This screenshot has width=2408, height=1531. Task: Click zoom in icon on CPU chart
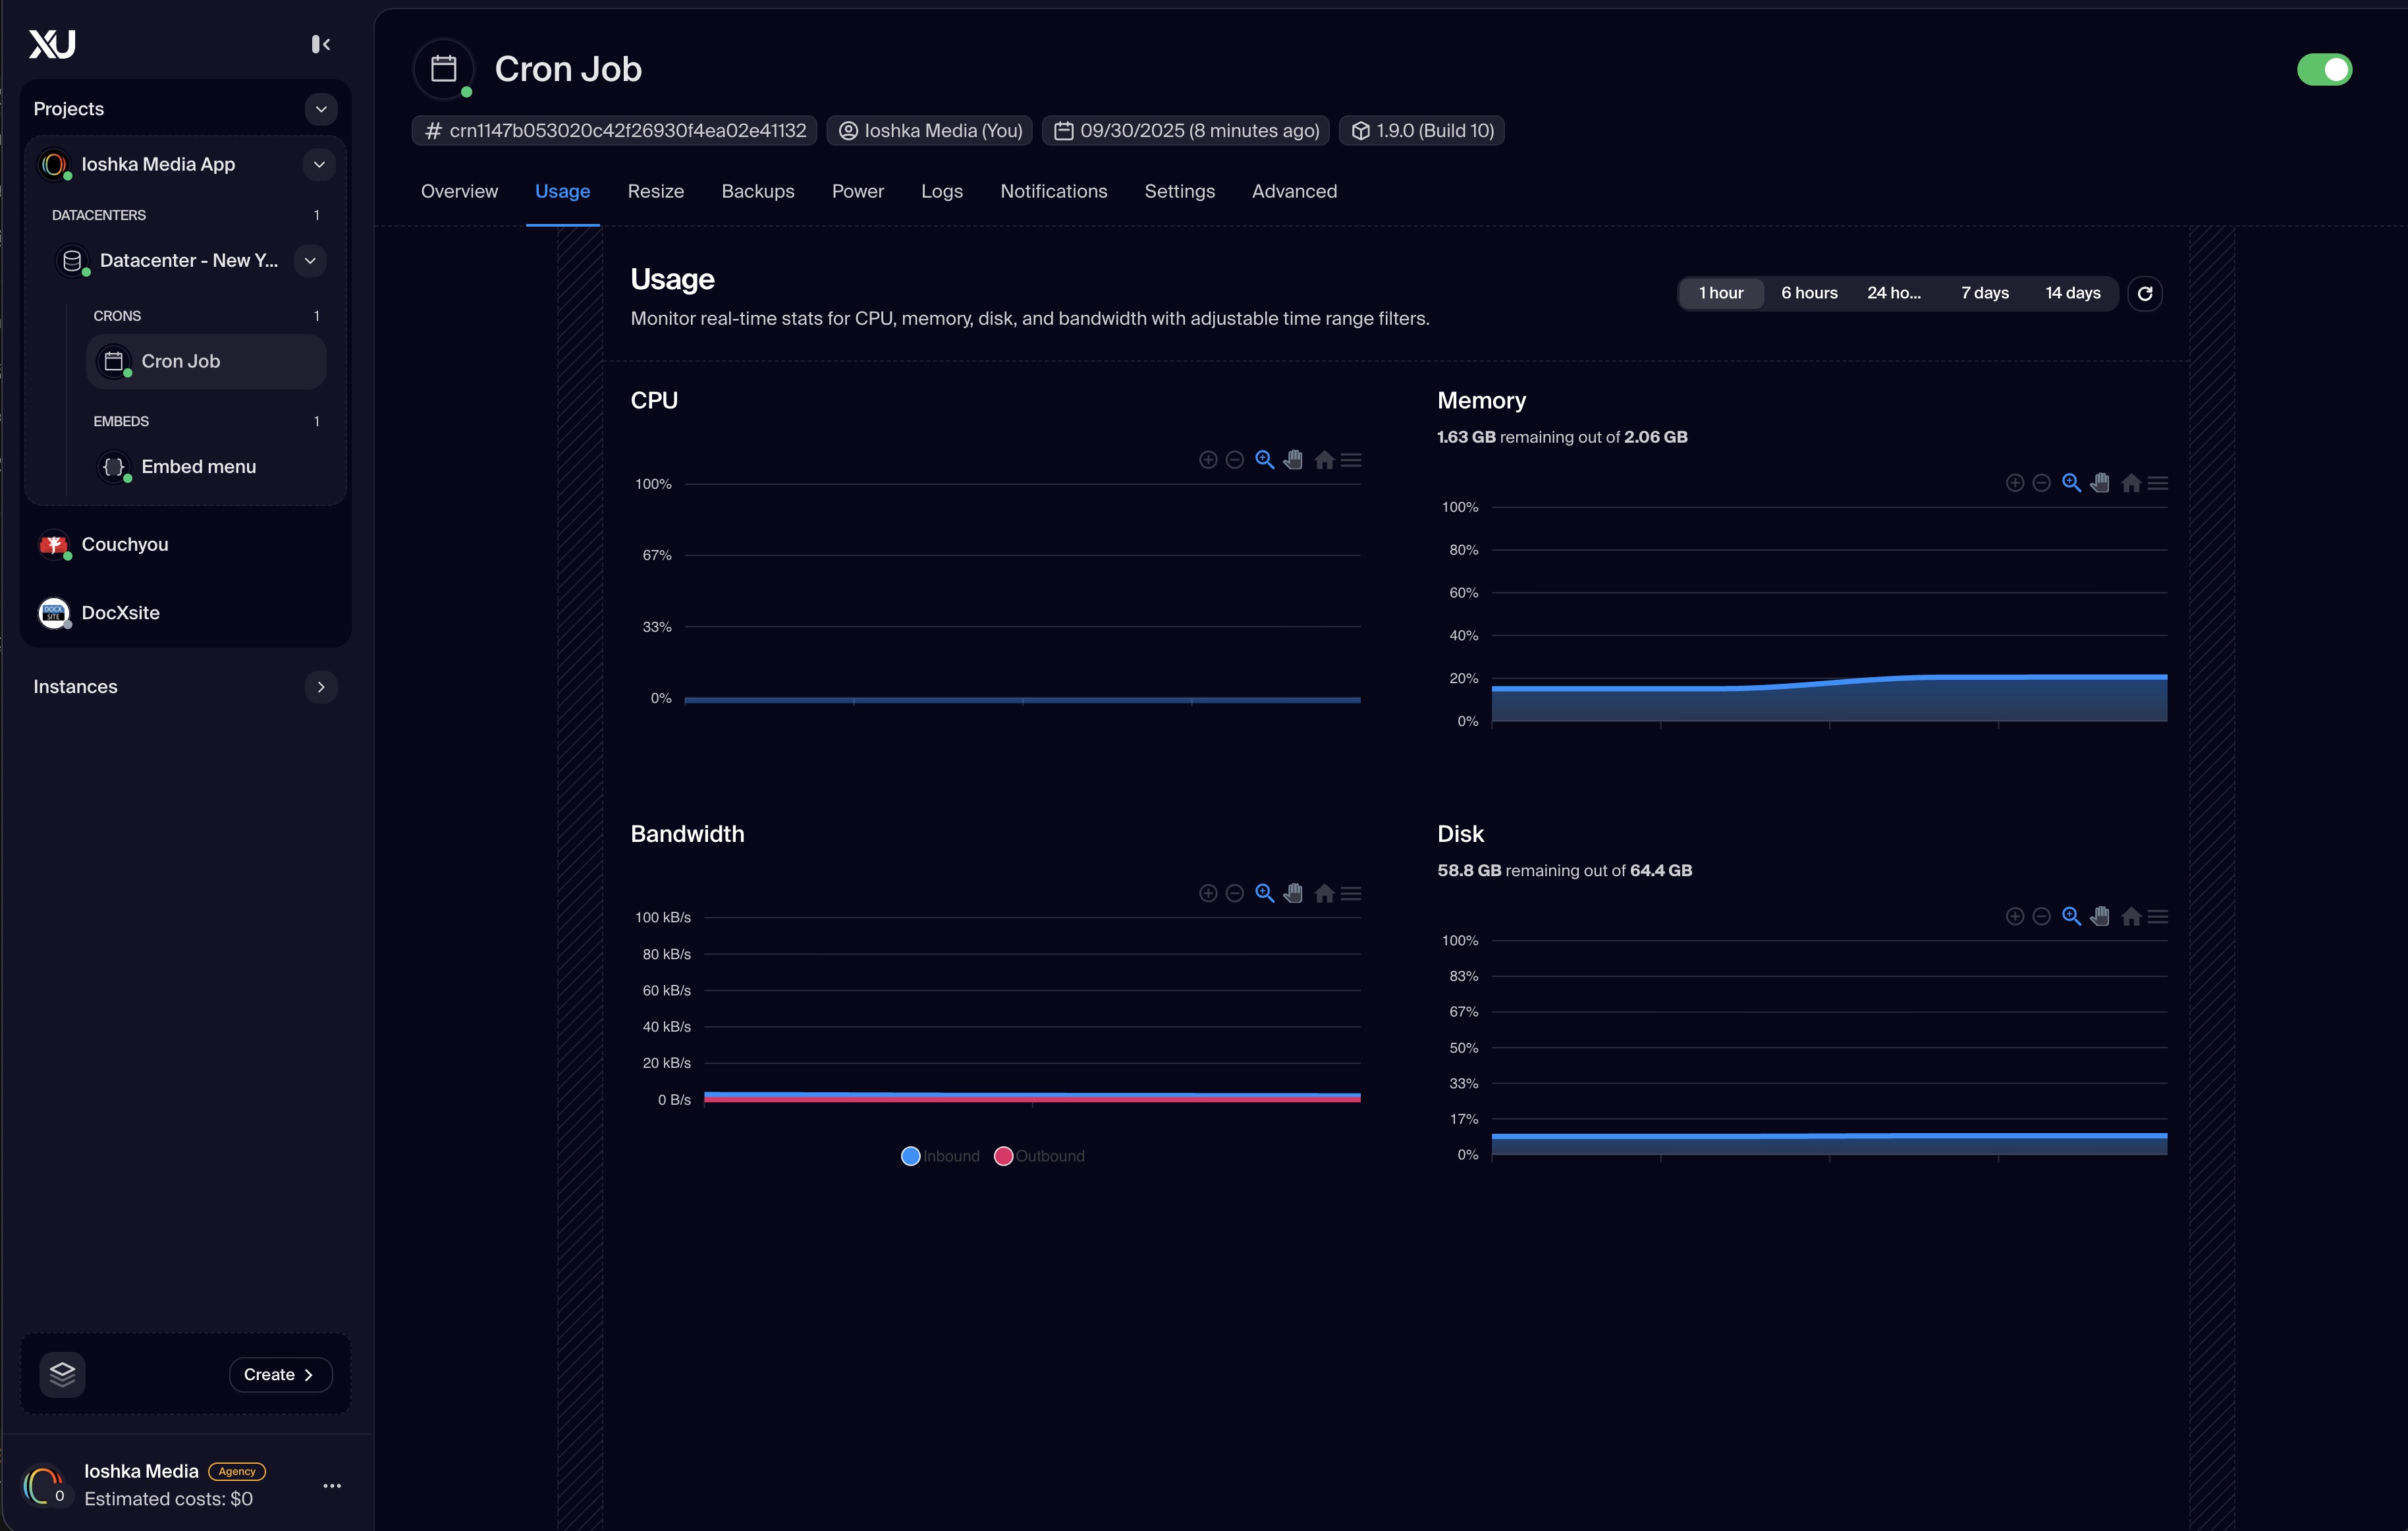[x=1208, y=460]
